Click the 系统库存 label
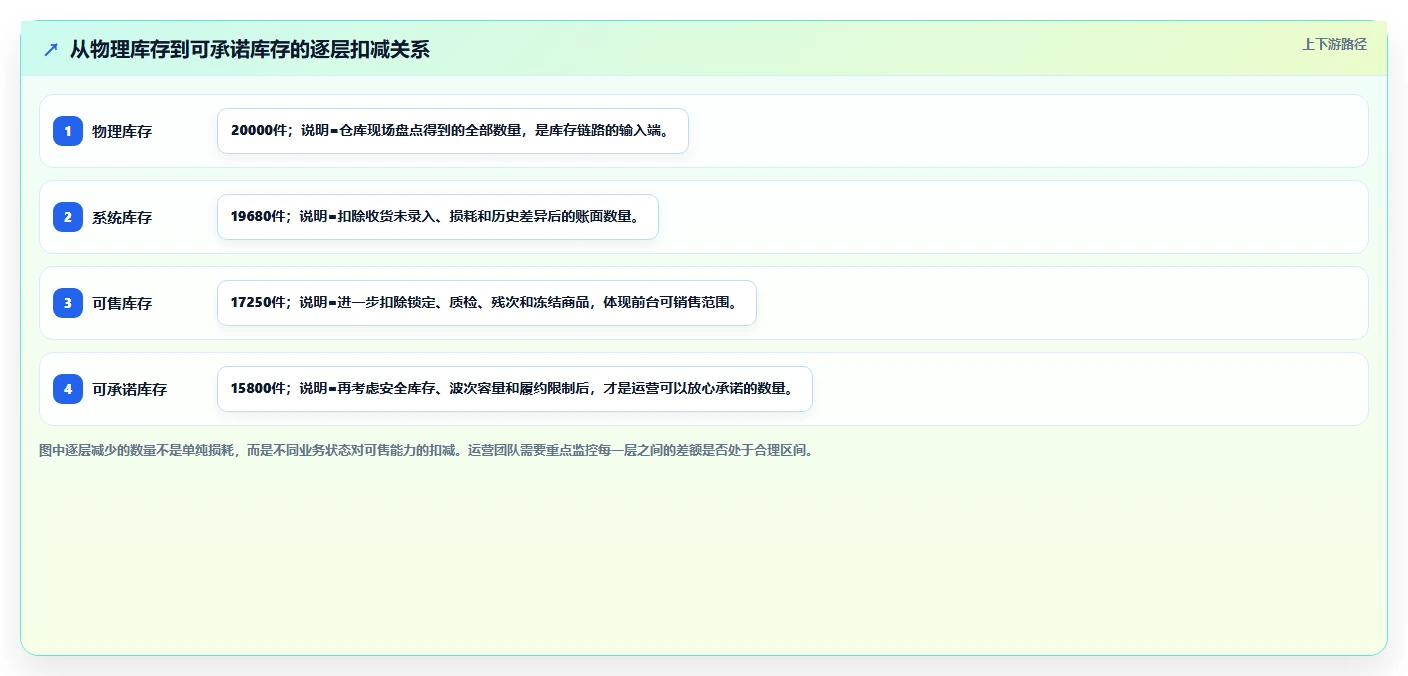Image resolution: width=1408 pixels, height=676 pixels. pyautogui.click(x=122, y=217)
